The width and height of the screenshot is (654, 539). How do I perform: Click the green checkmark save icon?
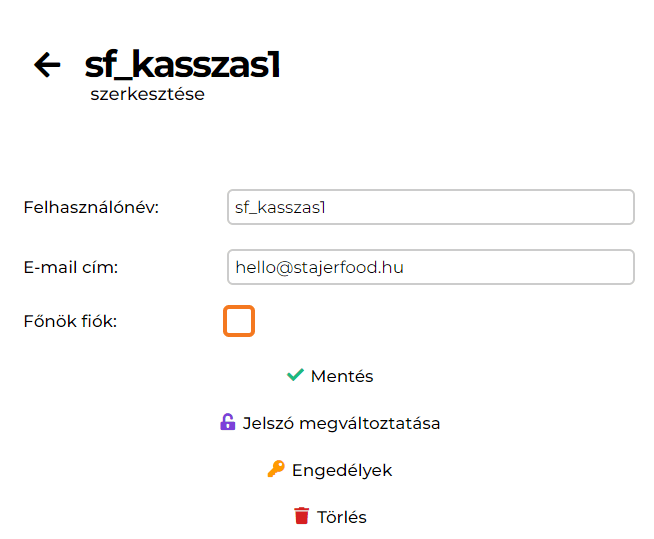[295, 375]
